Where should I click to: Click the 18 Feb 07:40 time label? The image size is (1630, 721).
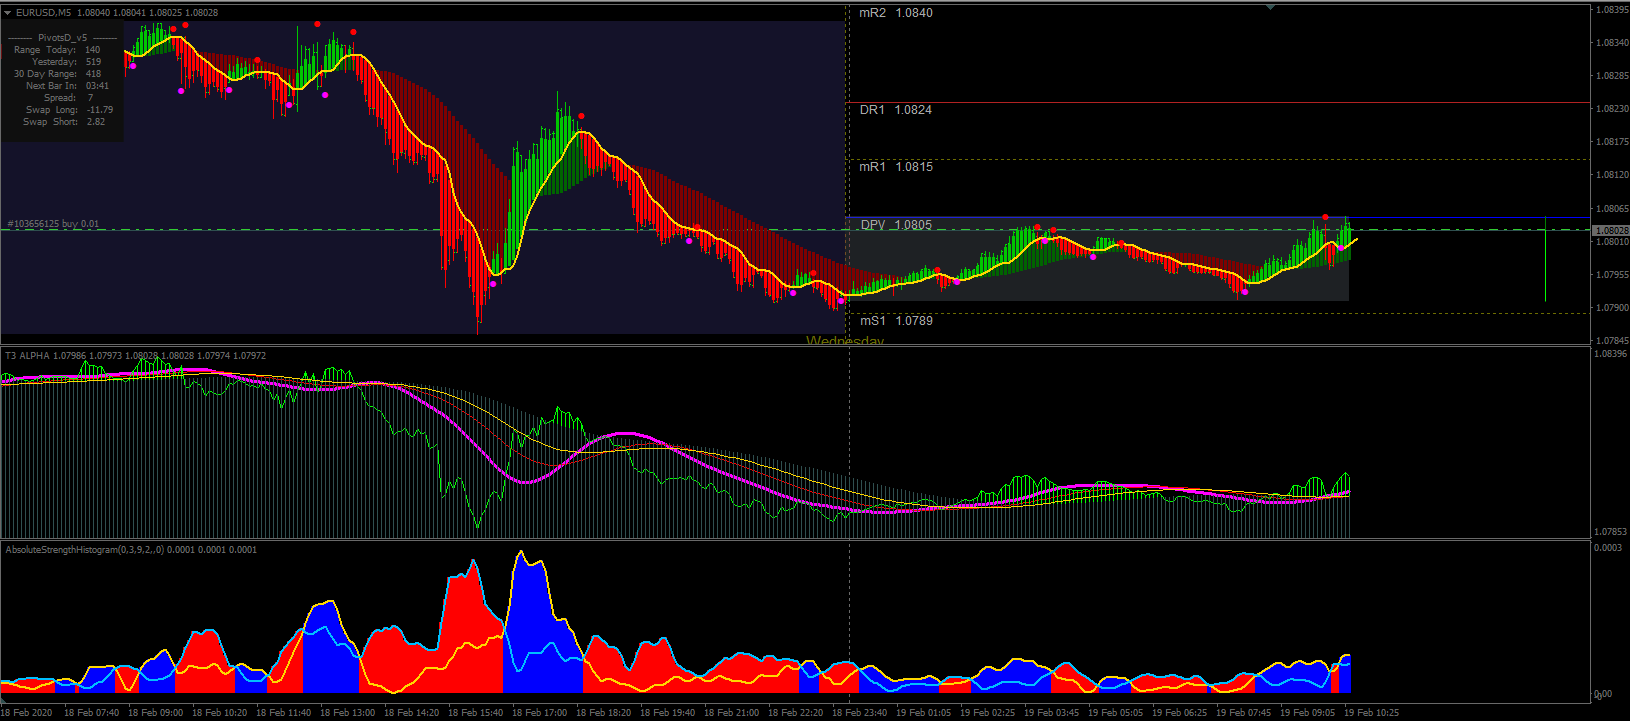[x=91, y=713]
